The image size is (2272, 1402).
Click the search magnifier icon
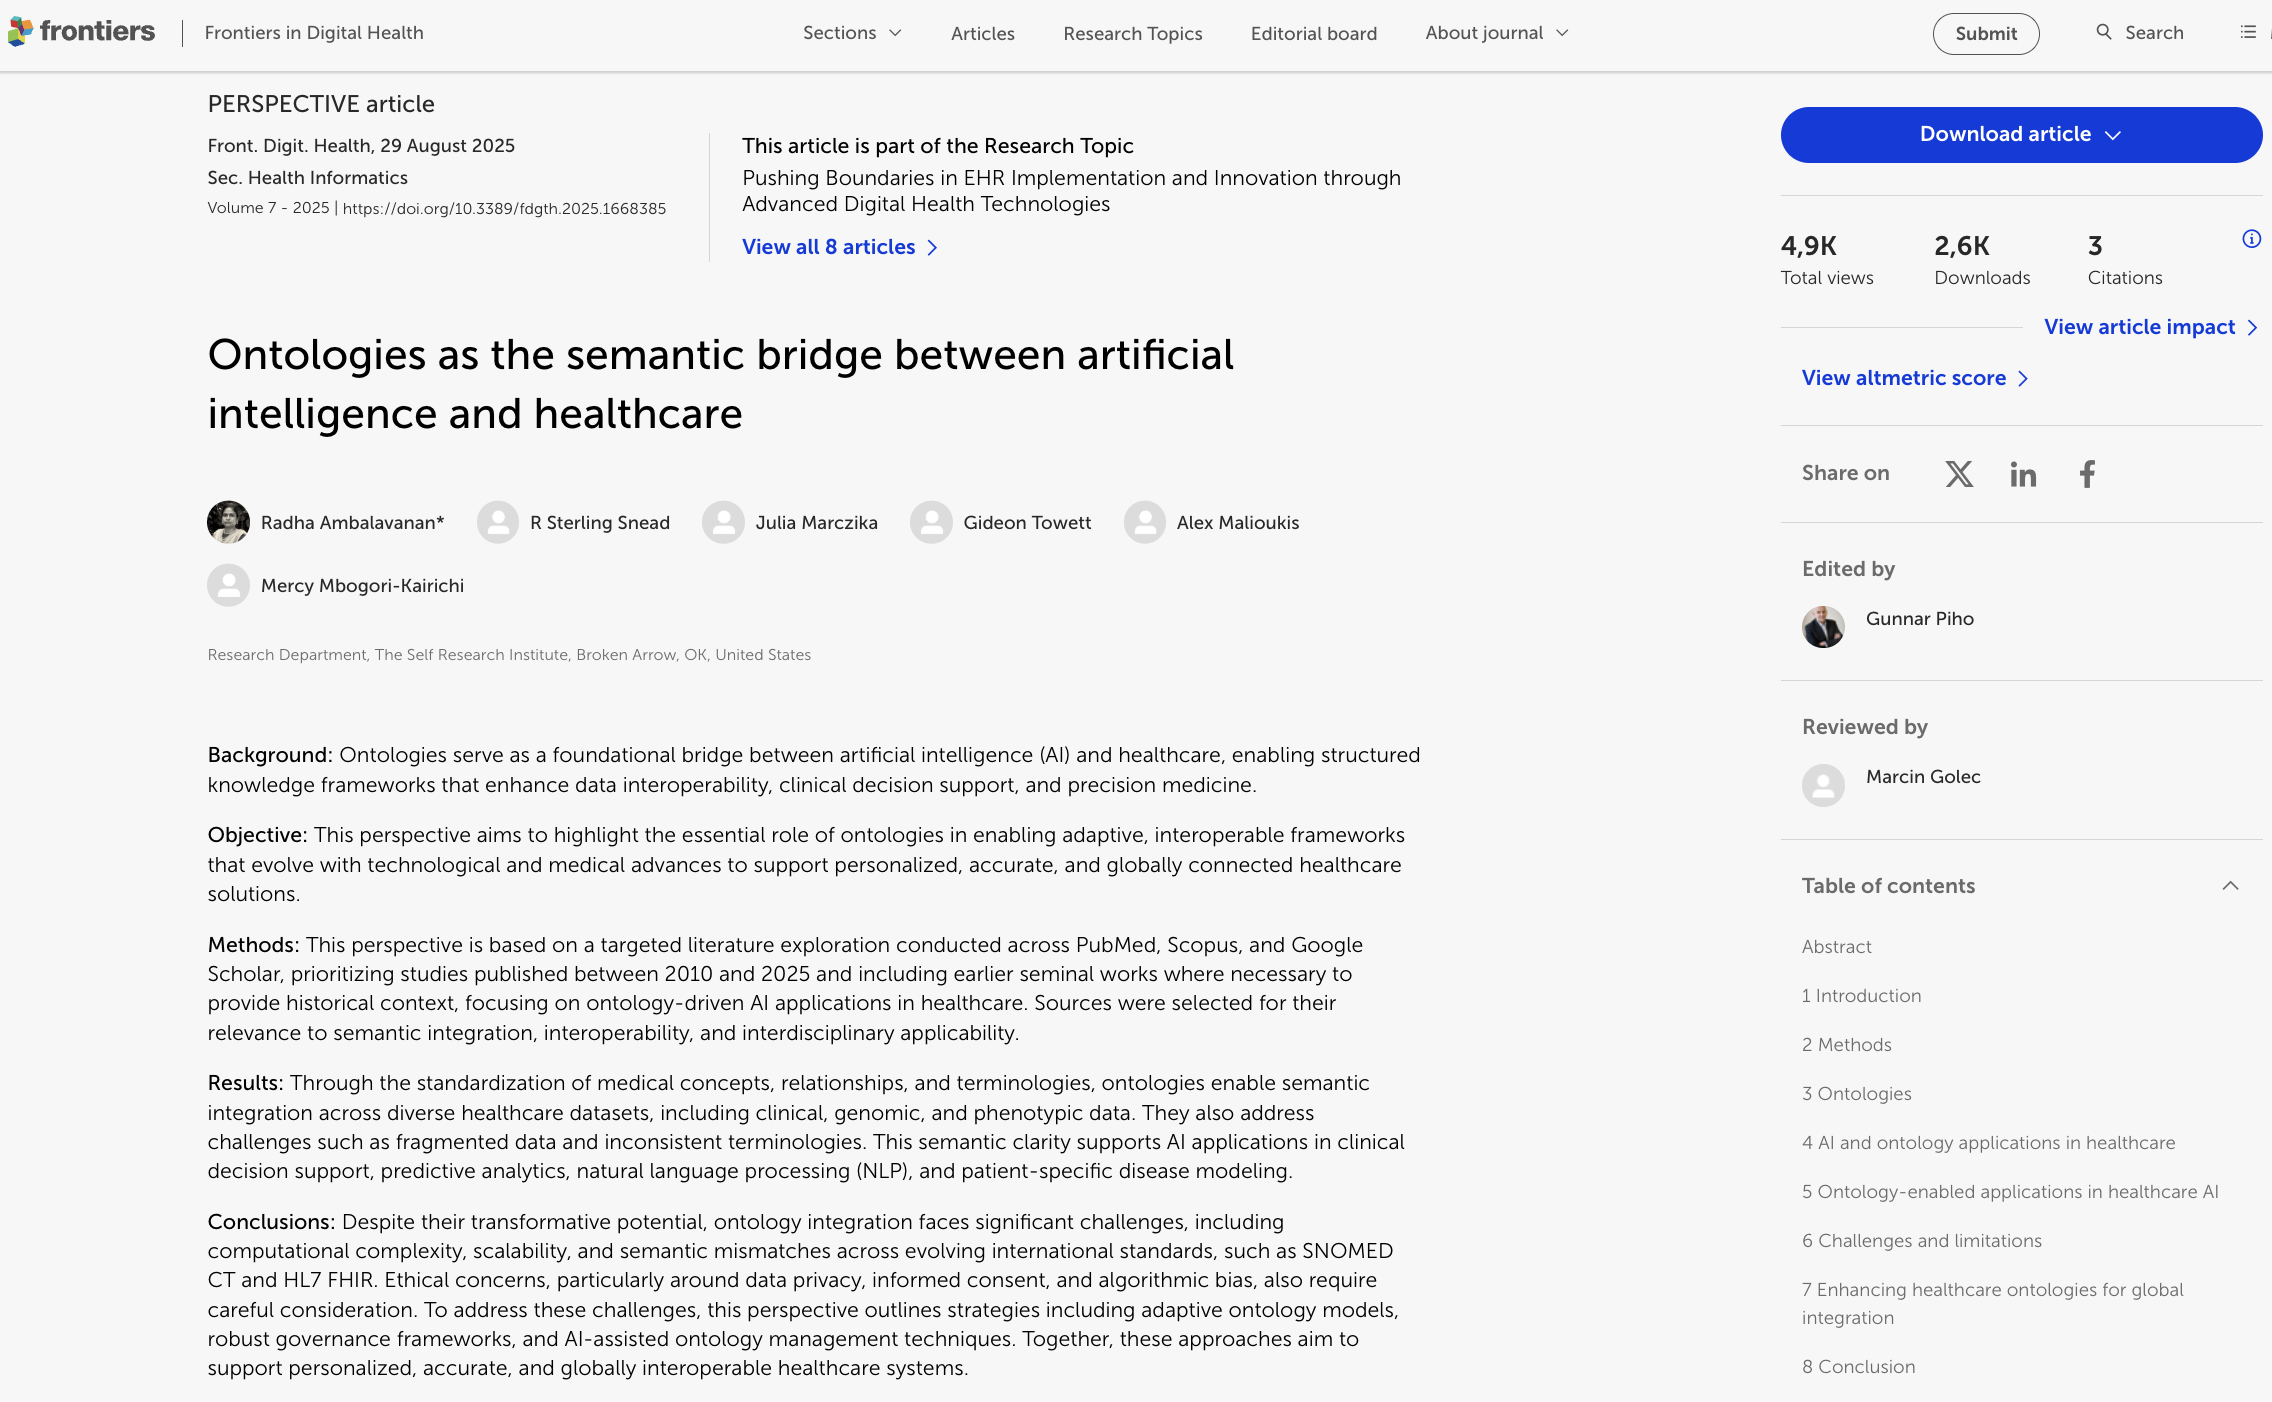point(2104,32)
